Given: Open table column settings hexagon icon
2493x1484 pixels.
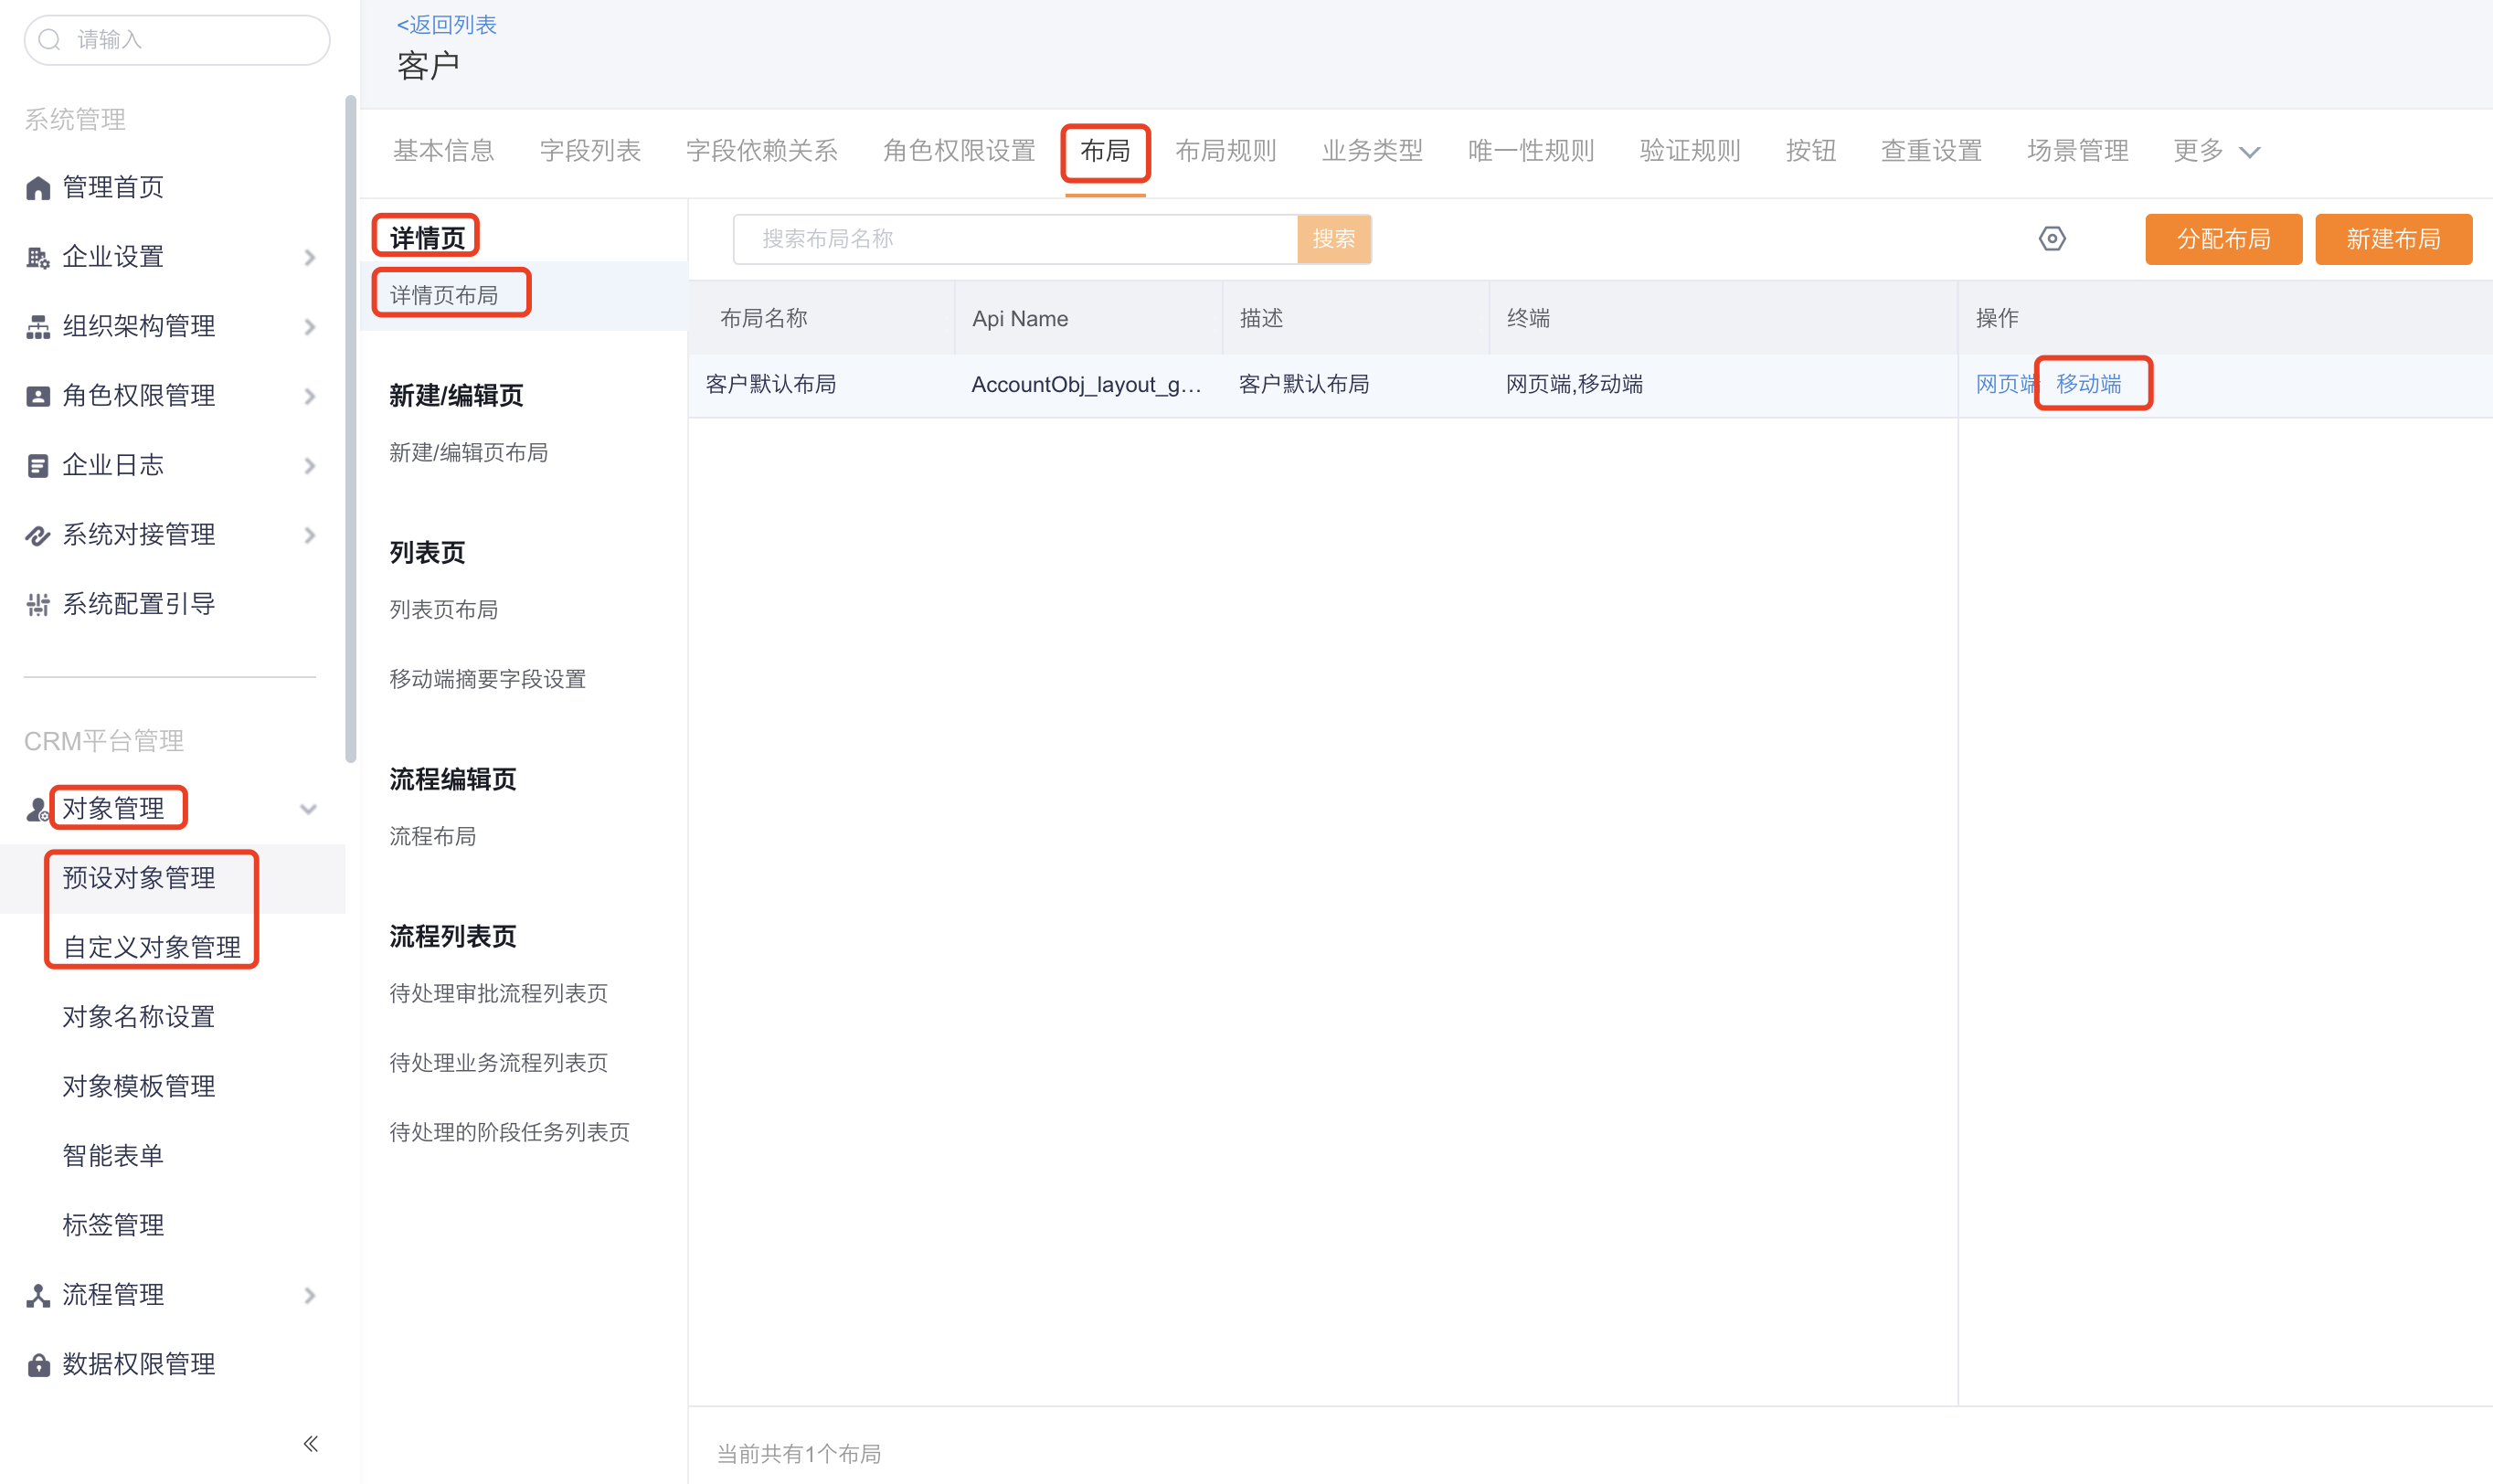Looking at the screenshot, I should (2052, 239).
